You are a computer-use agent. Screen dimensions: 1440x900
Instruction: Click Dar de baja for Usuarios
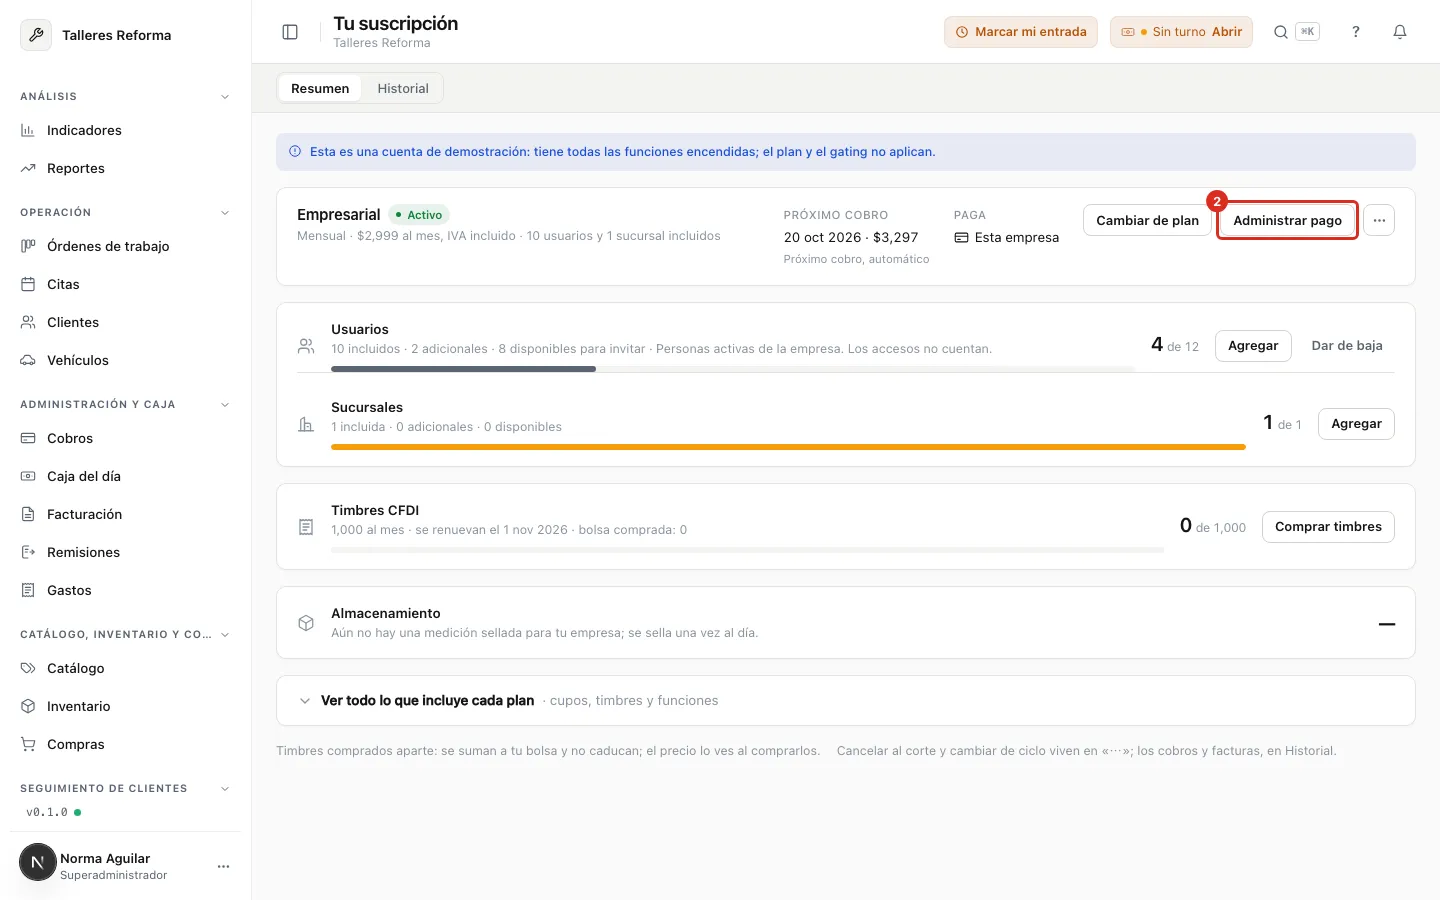click(x=1347, y=345)
